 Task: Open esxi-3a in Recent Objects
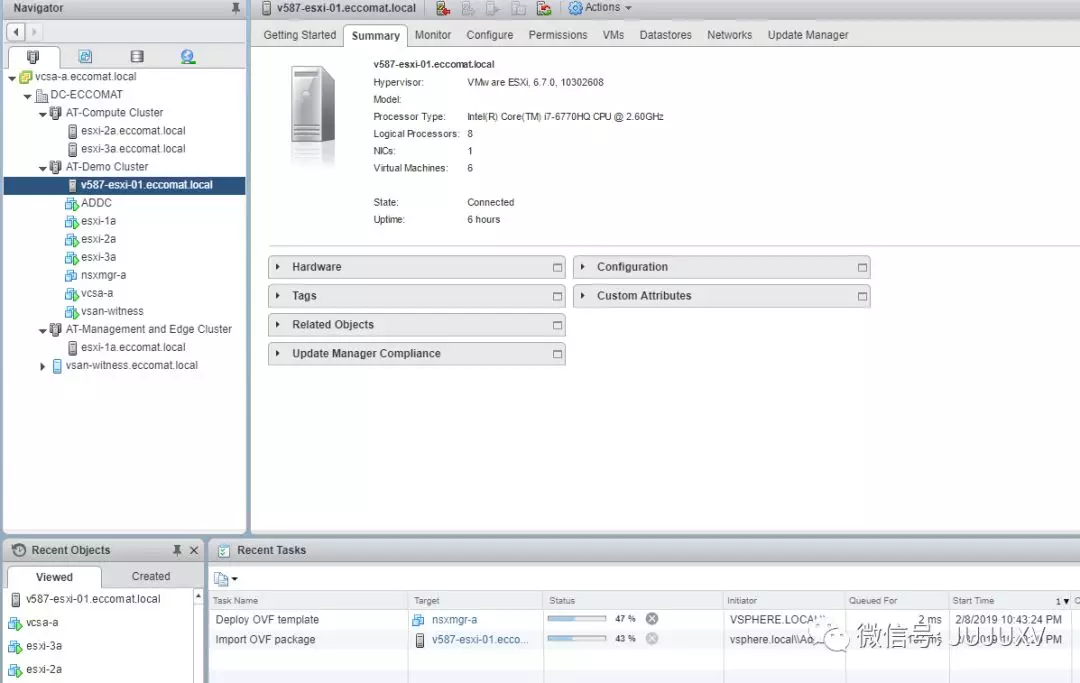click(43, 646)
